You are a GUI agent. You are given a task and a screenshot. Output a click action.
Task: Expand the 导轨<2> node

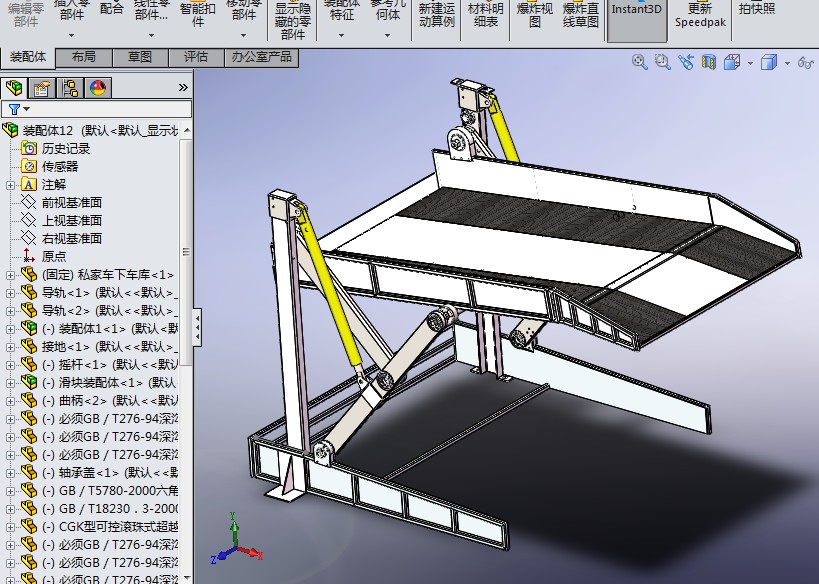tap(10, 311)
